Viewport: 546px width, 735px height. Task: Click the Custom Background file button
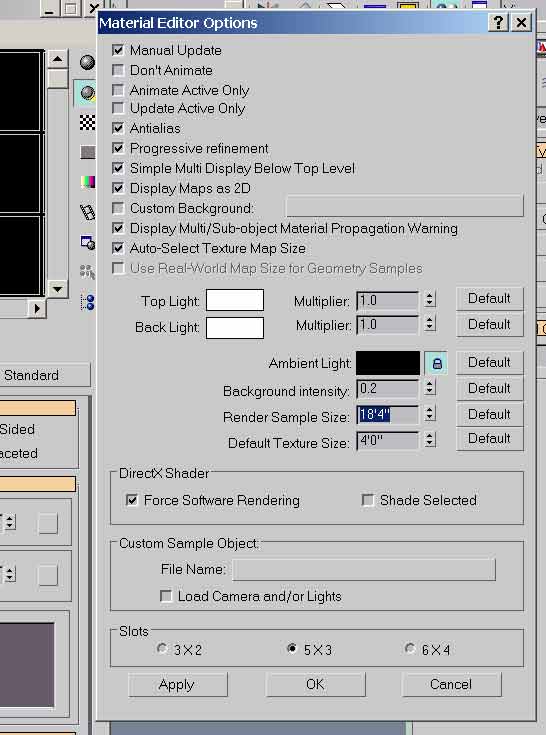coord(404,206)
